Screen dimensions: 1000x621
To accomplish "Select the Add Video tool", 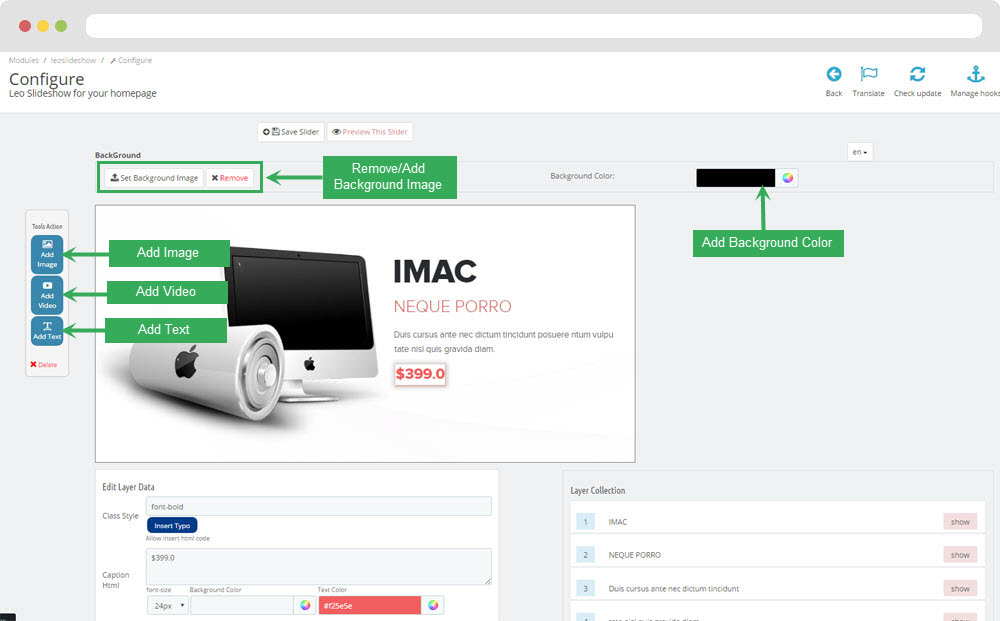I will (47, 295).
